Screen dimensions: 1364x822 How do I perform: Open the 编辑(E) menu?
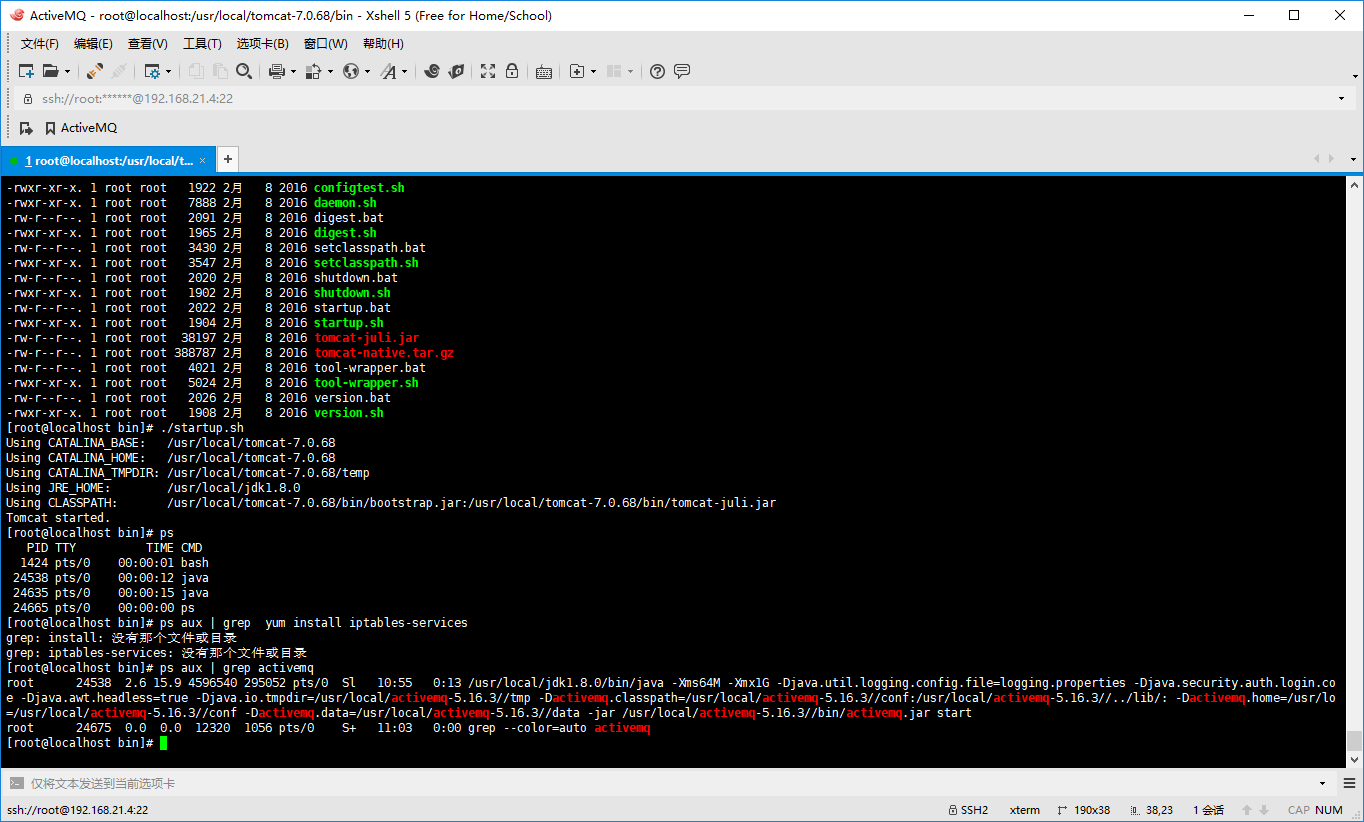click(x=93, y=44)
